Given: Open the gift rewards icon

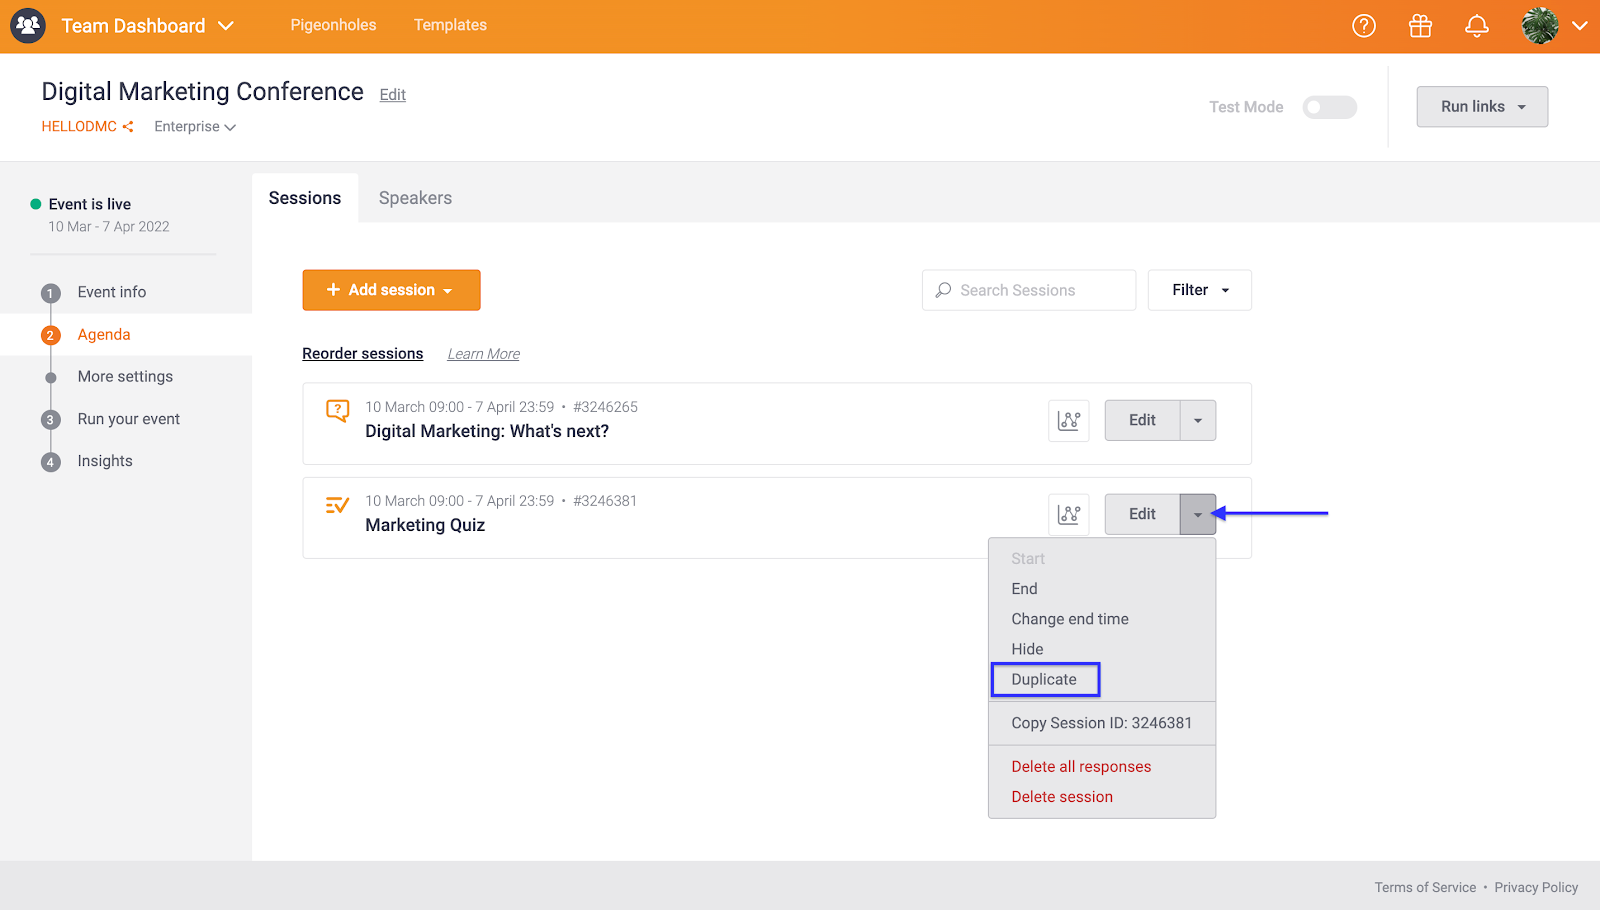Looking at the screenshot, I should click(x=1420, y=26).
